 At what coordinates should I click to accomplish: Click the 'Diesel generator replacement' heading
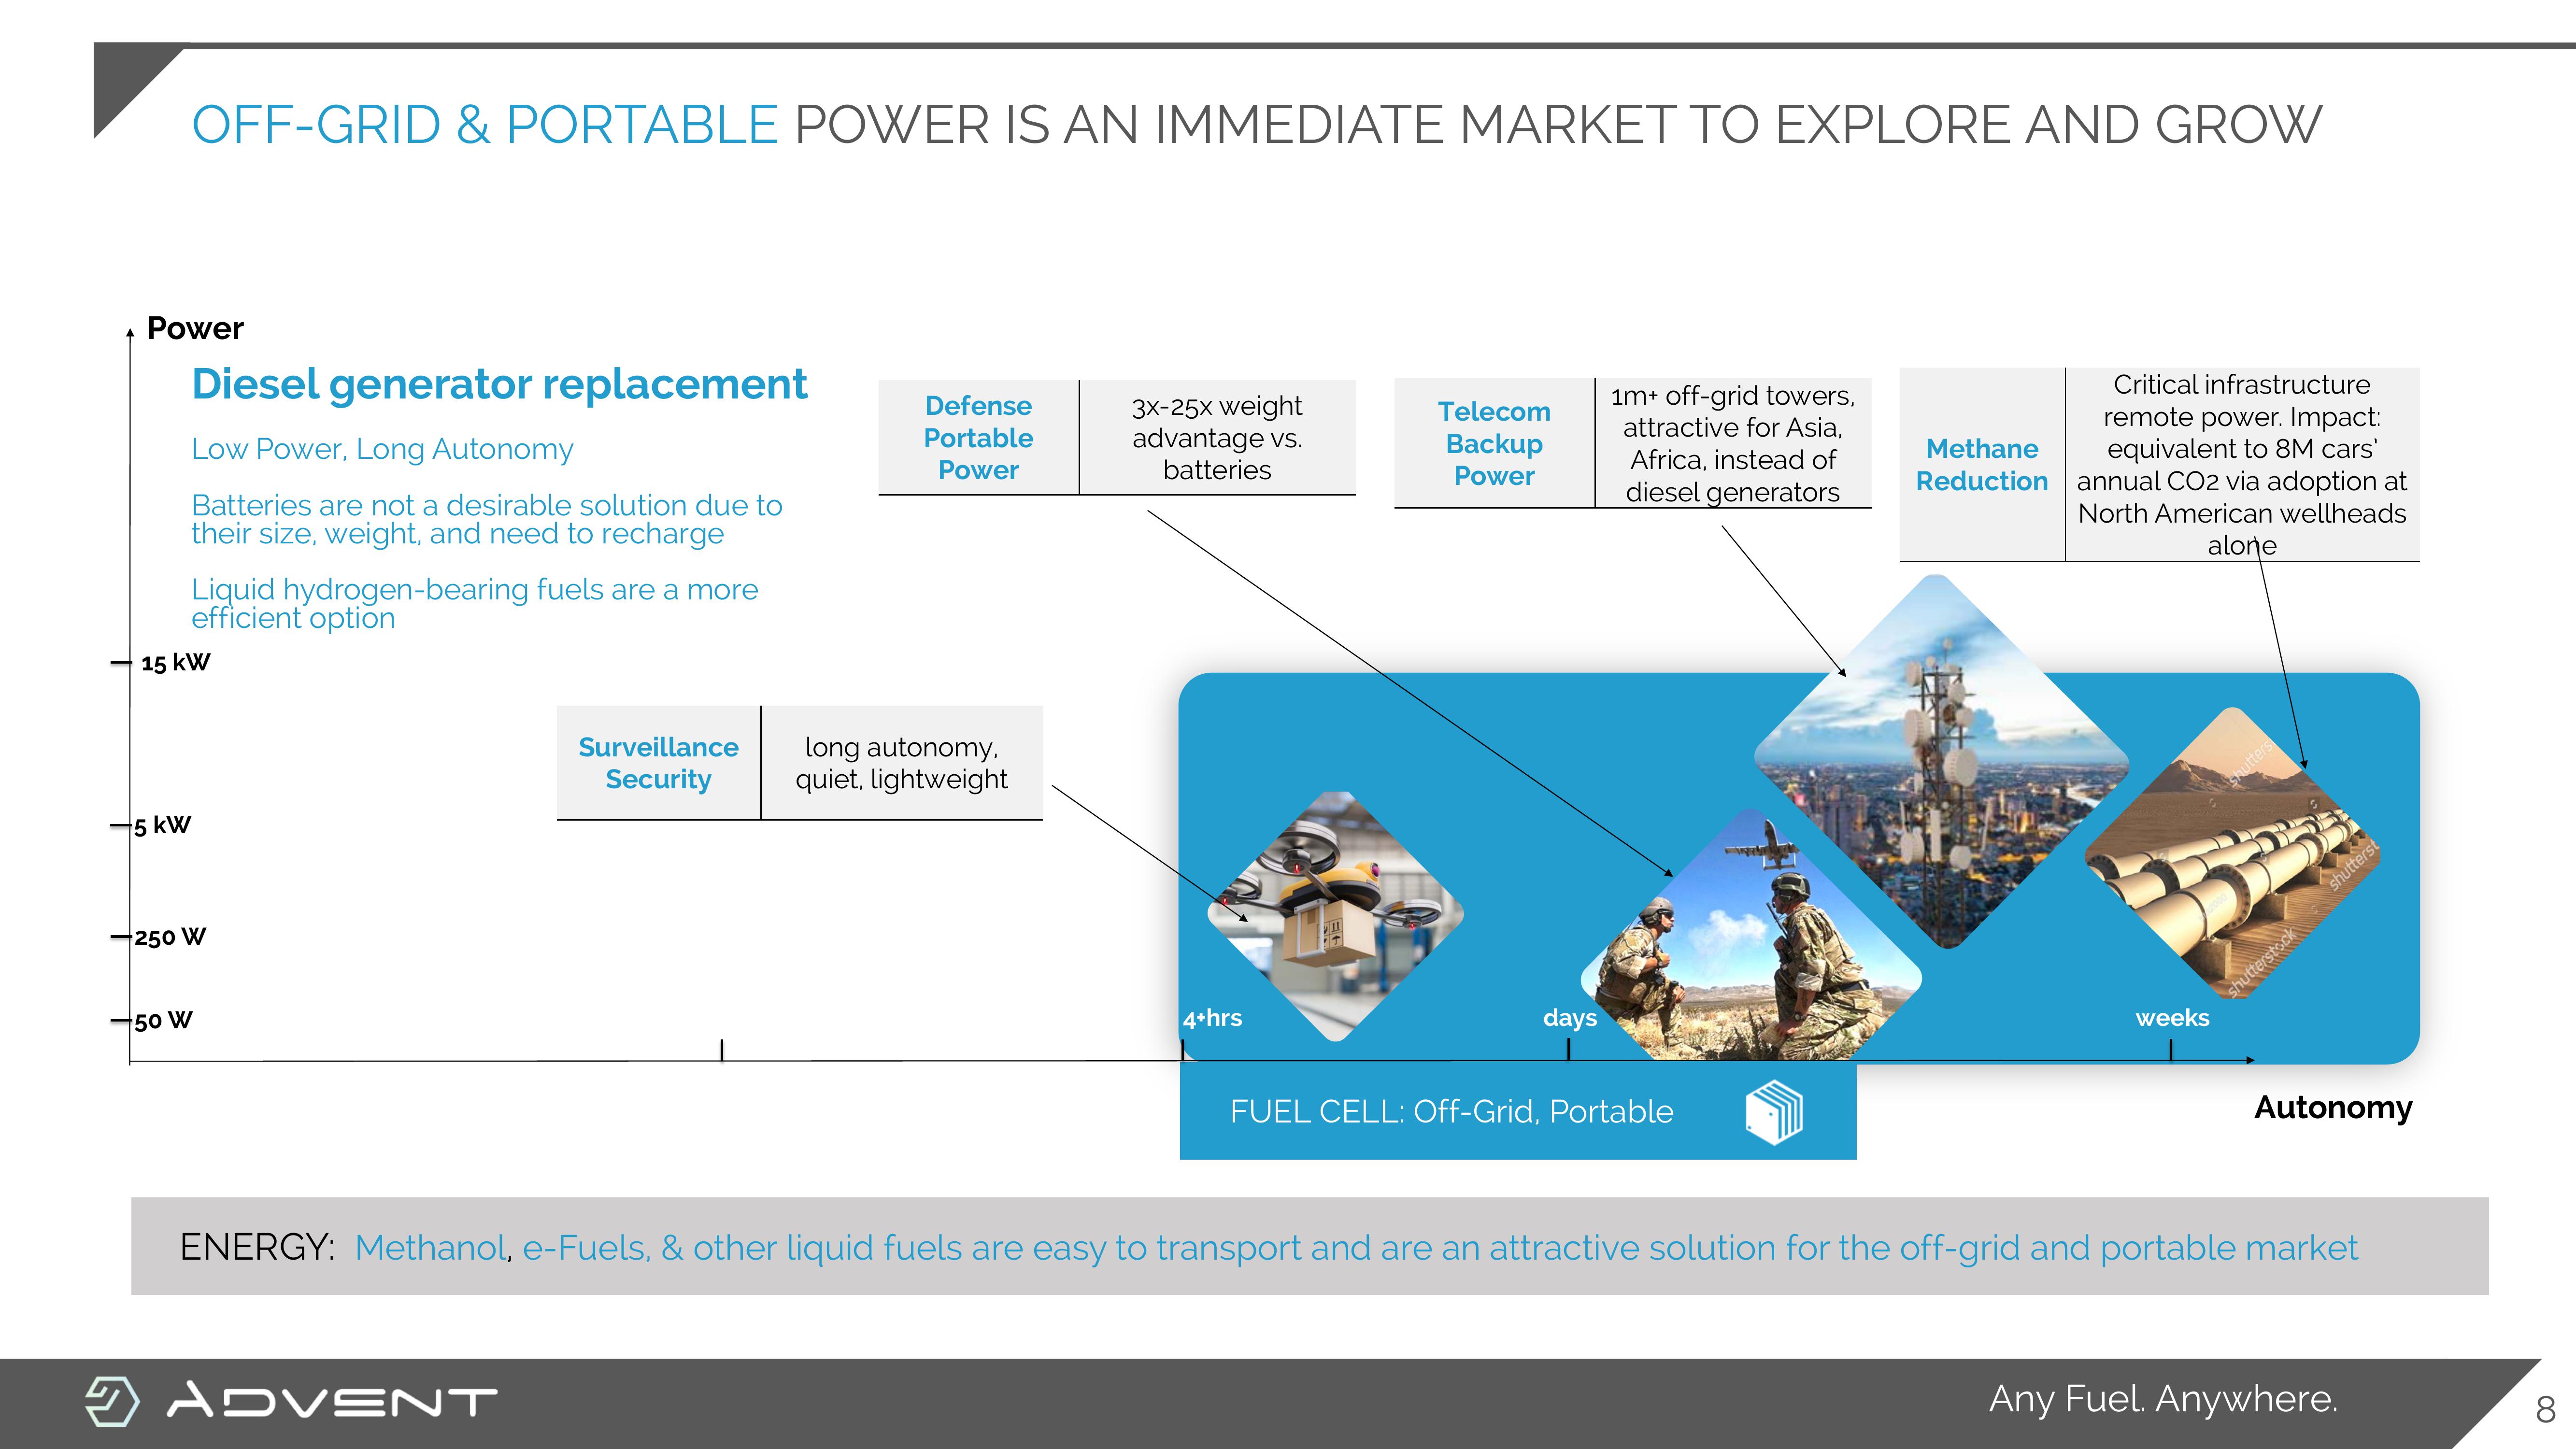[499, 384]
